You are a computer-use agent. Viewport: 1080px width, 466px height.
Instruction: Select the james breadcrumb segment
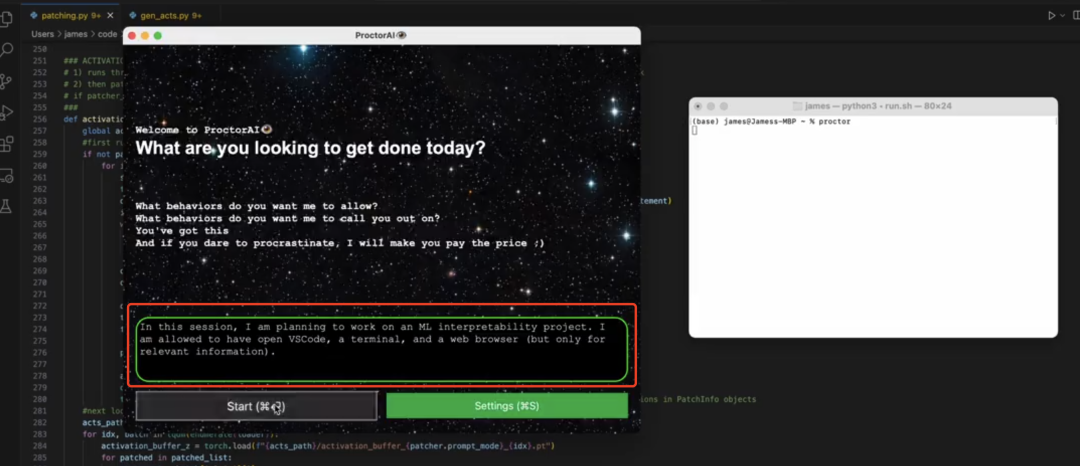[76, 34]
